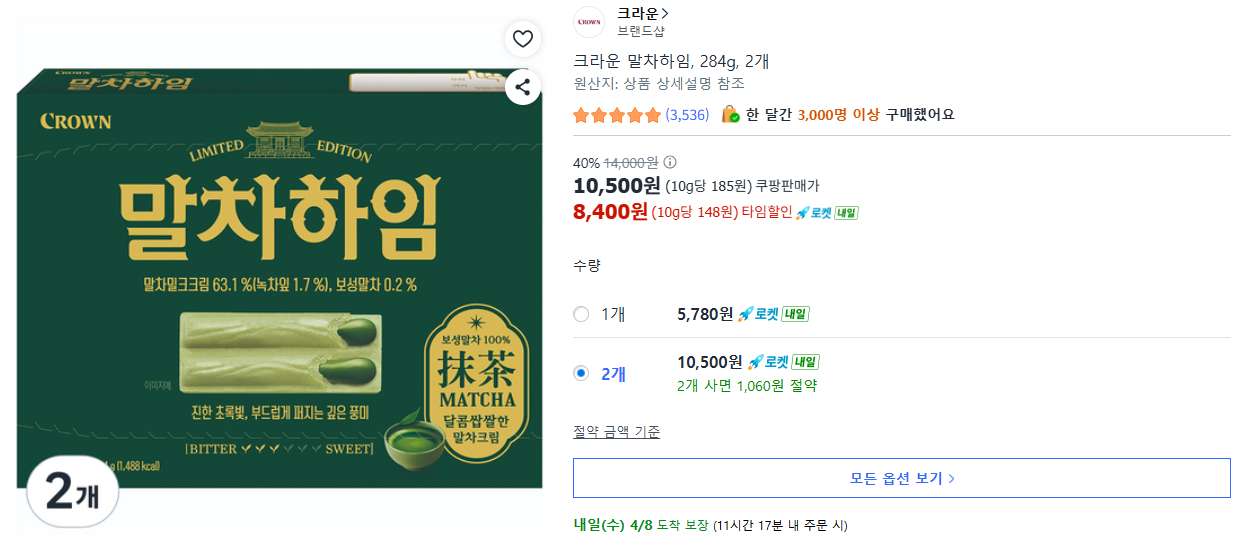Click the rocket badge in the 1개 row

click(x=773, y=314)
